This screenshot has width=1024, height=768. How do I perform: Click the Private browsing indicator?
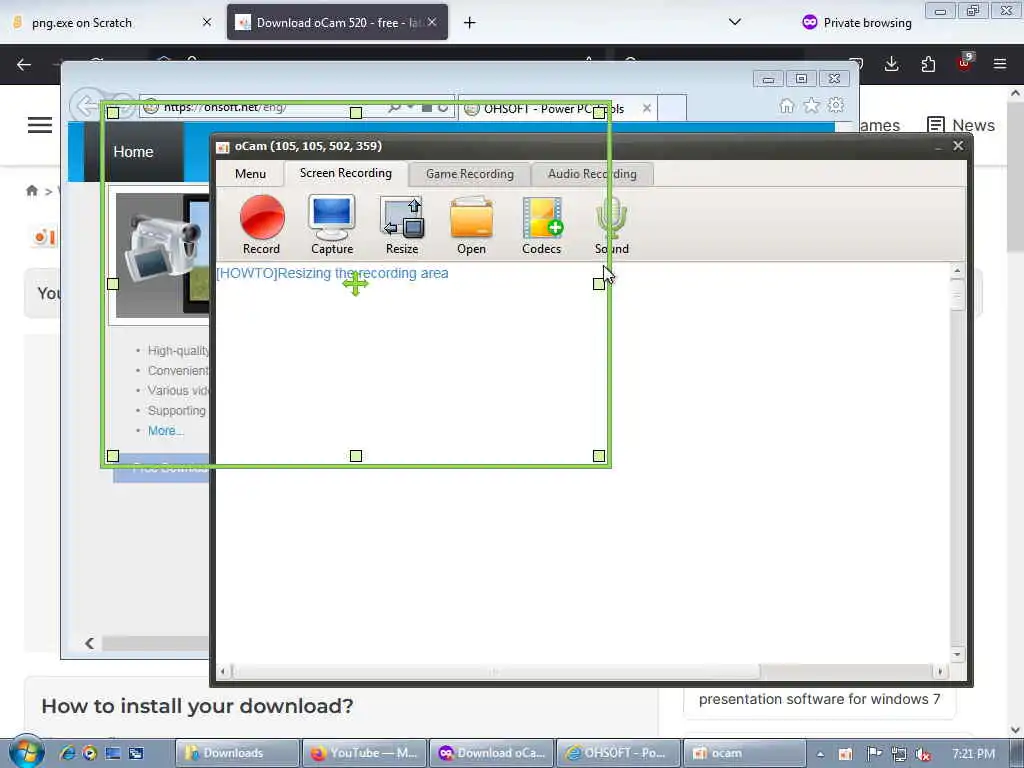(856, 23)
